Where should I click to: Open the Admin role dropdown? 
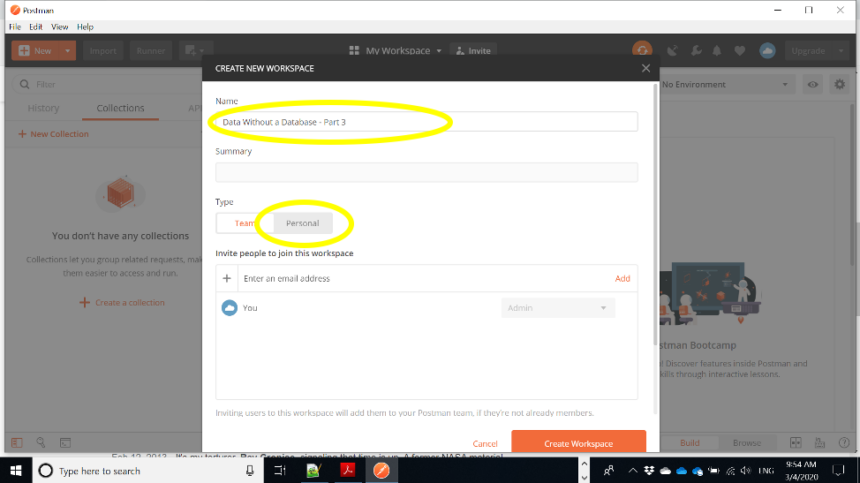[x=557, y=308]
